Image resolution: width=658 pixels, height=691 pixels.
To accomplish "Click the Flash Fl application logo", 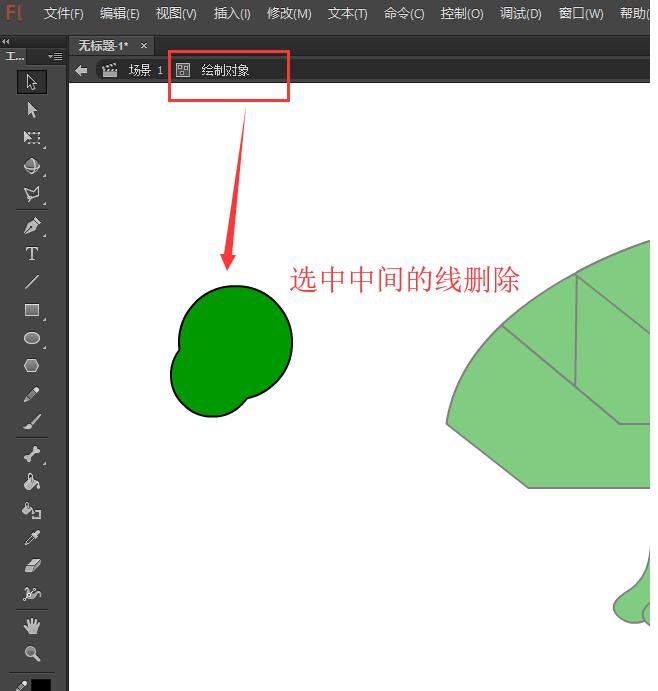I will click(x=15, y=13).
